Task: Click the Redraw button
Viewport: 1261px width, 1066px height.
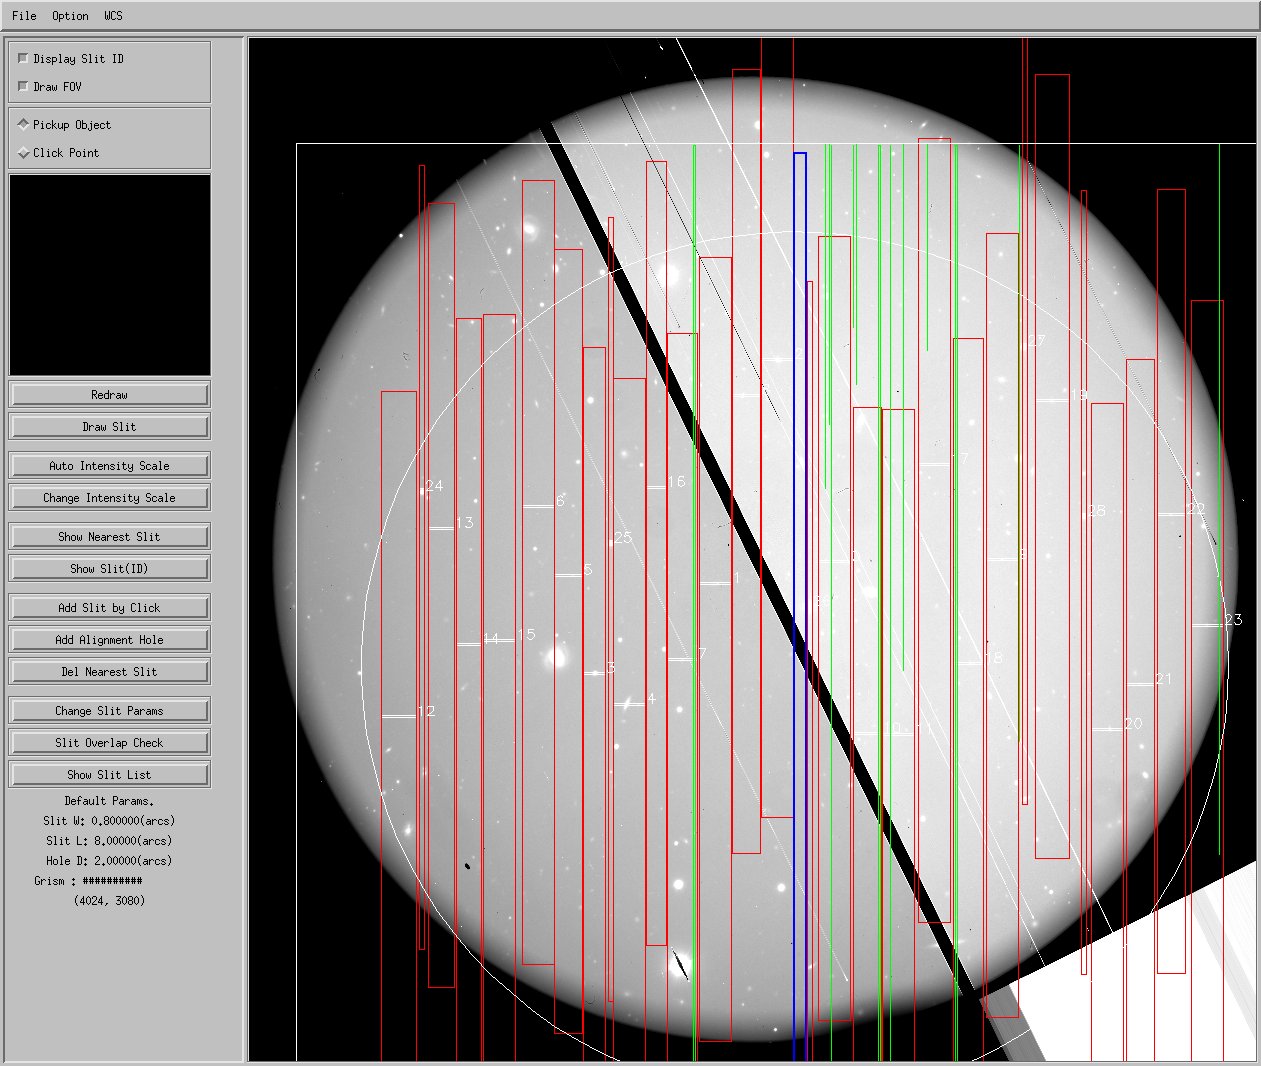Action: pos(109,395)
